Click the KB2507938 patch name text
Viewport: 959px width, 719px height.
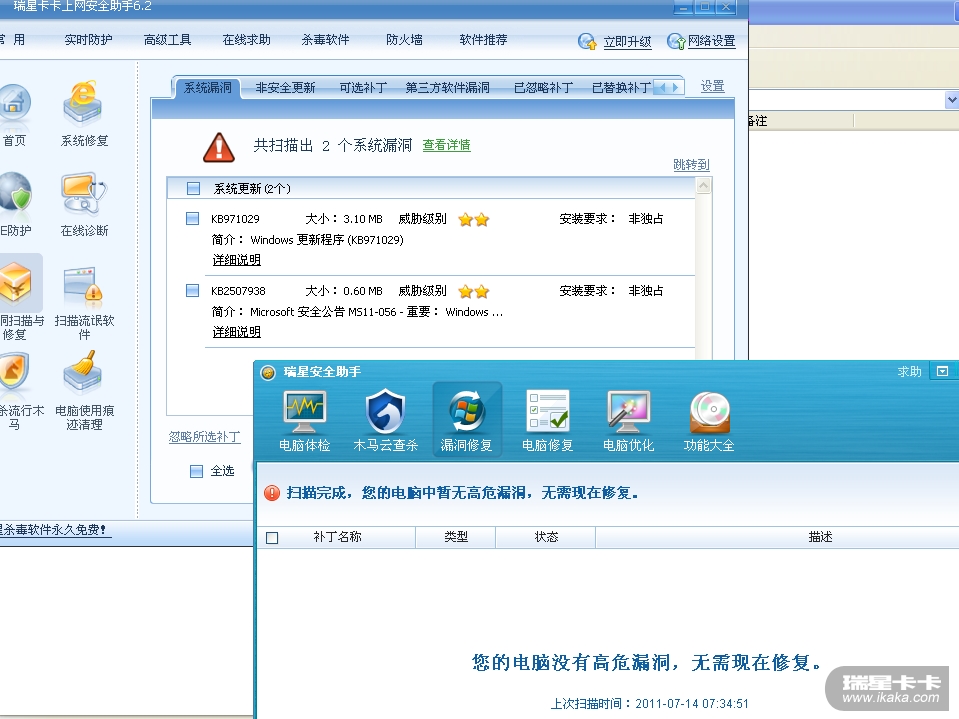tap(239, 291)
